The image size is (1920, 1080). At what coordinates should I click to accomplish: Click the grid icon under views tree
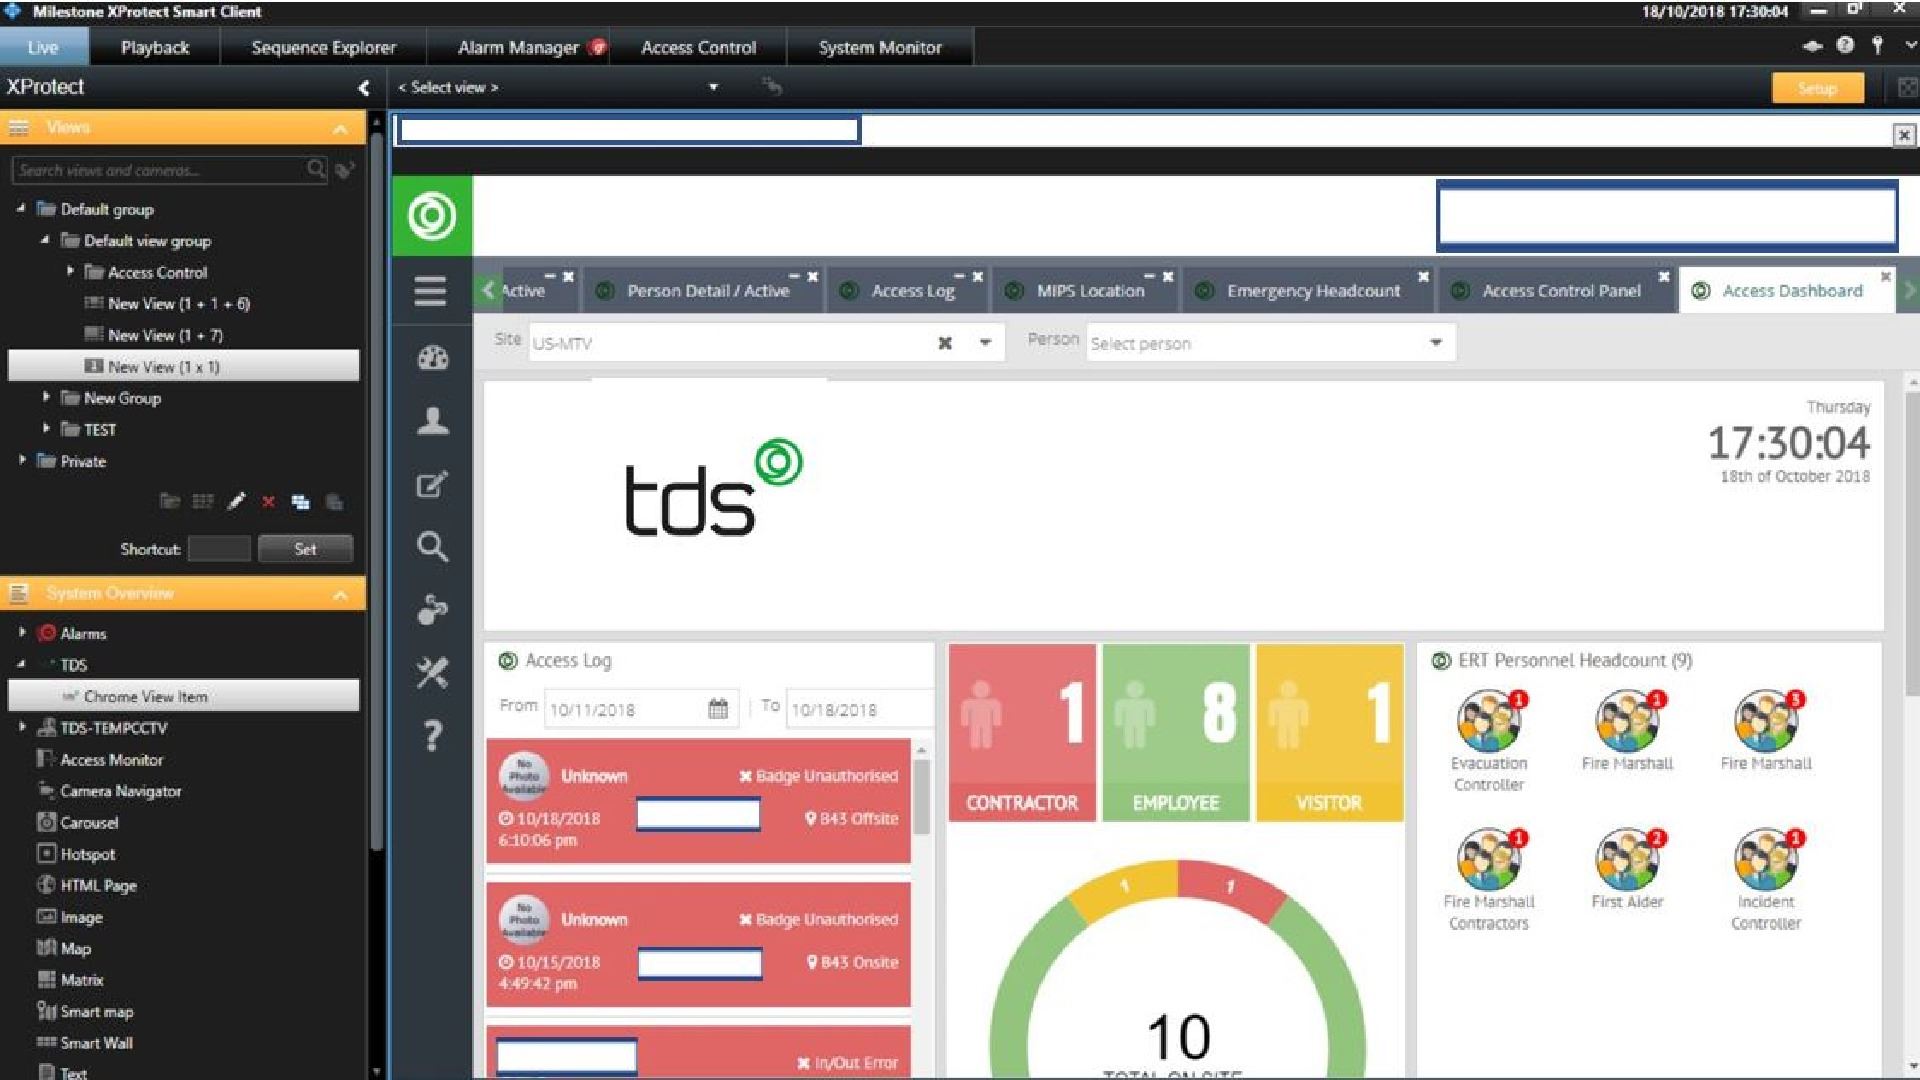[x=203, y=501]
